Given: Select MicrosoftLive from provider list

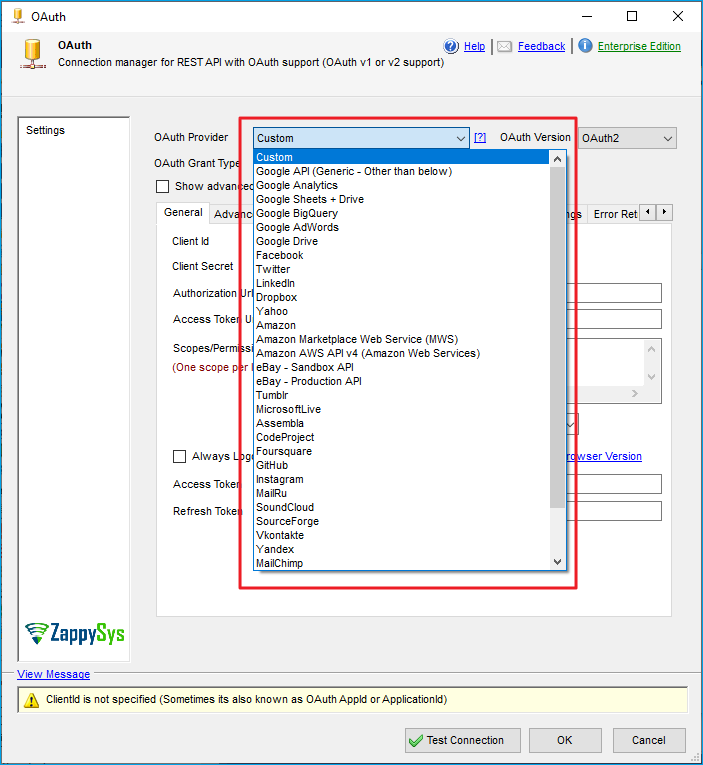Looking at the screenshot, I should (402, 409).
